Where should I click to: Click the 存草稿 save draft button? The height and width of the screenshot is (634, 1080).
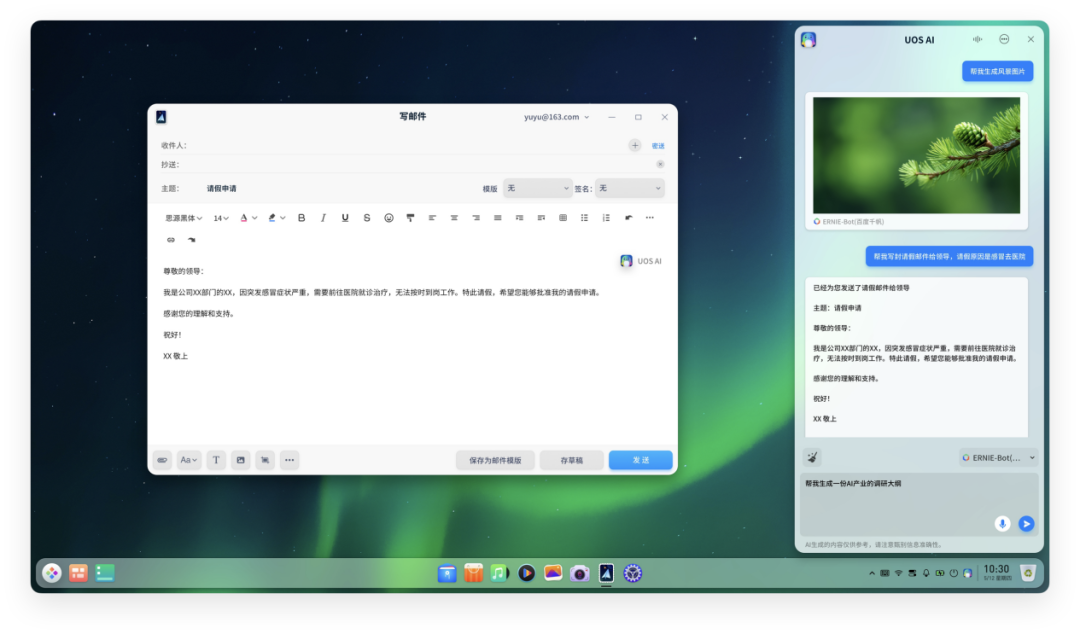571,460
